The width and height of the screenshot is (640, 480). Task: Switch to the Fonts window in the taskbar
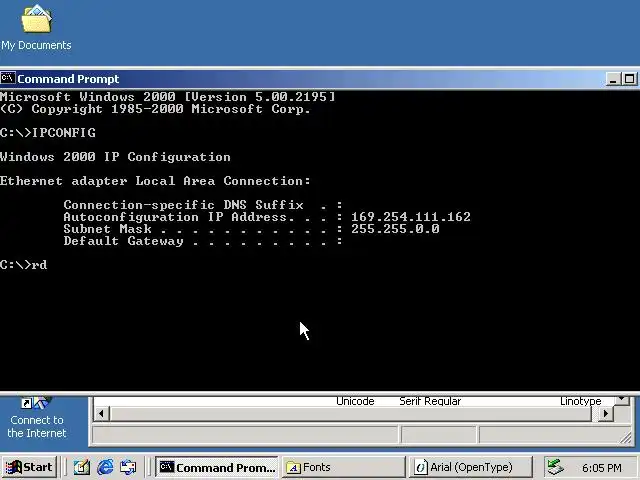(343, 467)
